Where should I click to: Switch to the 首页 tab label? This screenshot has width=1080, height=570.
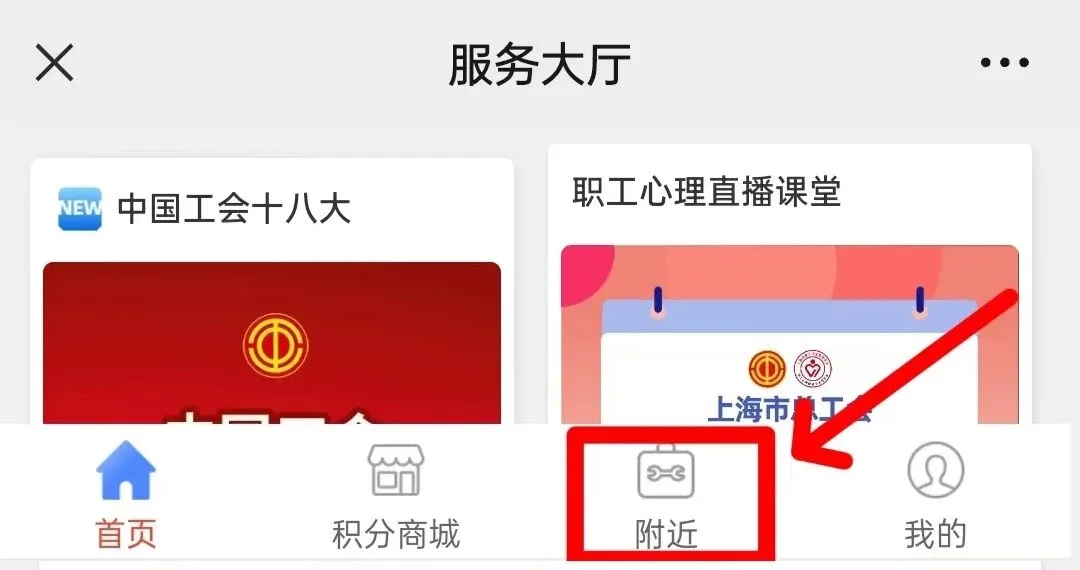[x=125, y=534]
